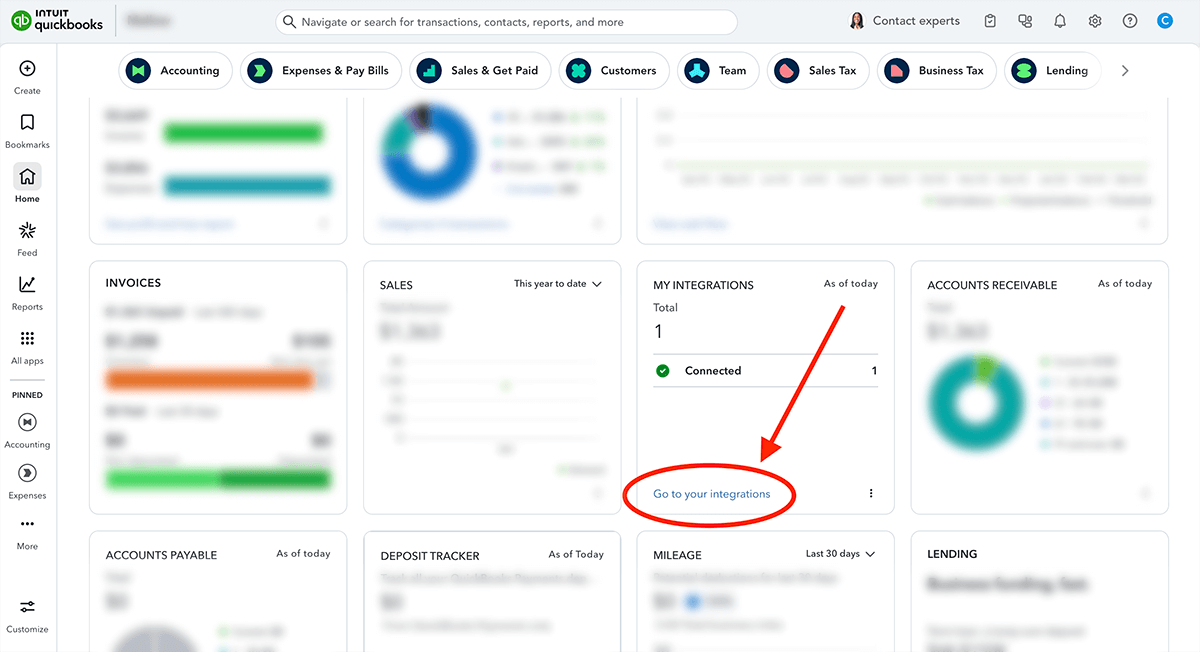Open the All apps grid icon

click(27, 339)
